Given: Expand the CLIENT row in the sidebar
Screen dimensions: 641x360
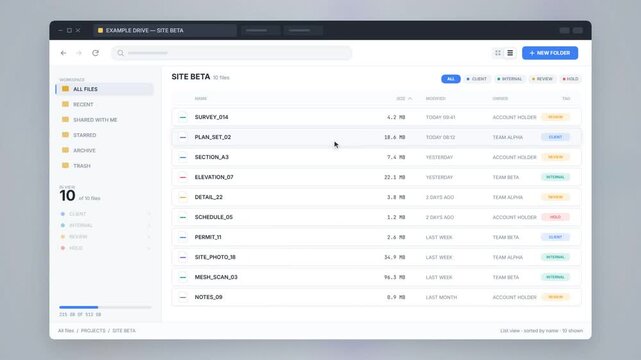Looking at the screenshot, I should coord(105,214).
